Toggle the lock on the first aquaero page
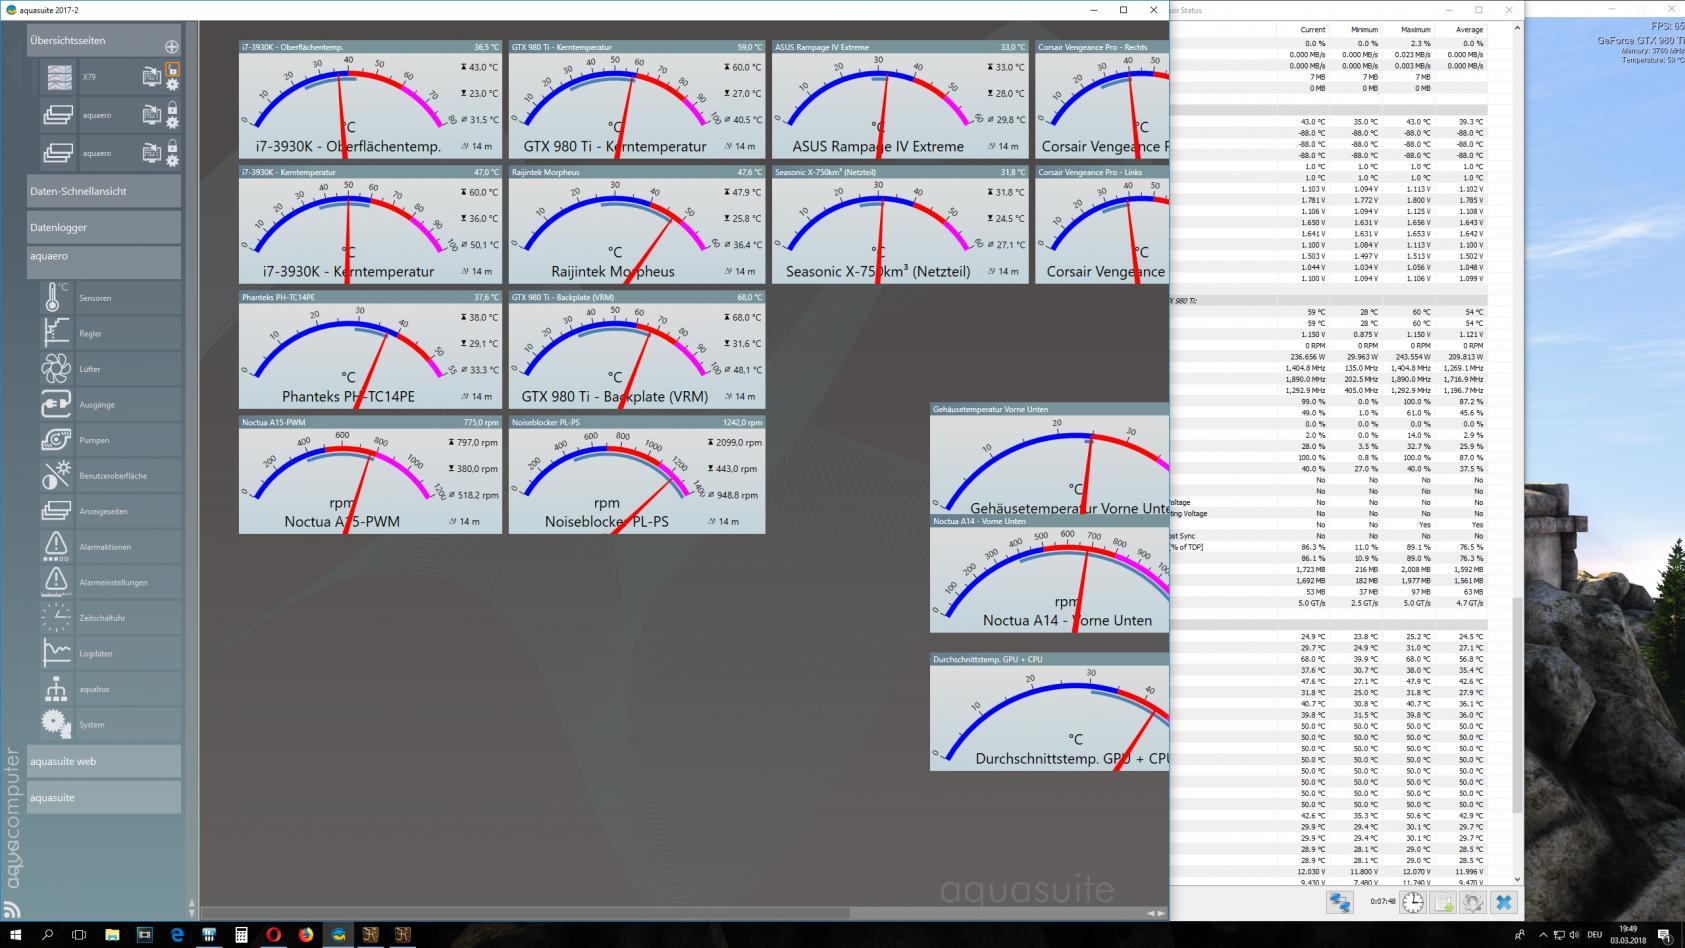This screenshot has height=948, width=1685. point(172,108)
